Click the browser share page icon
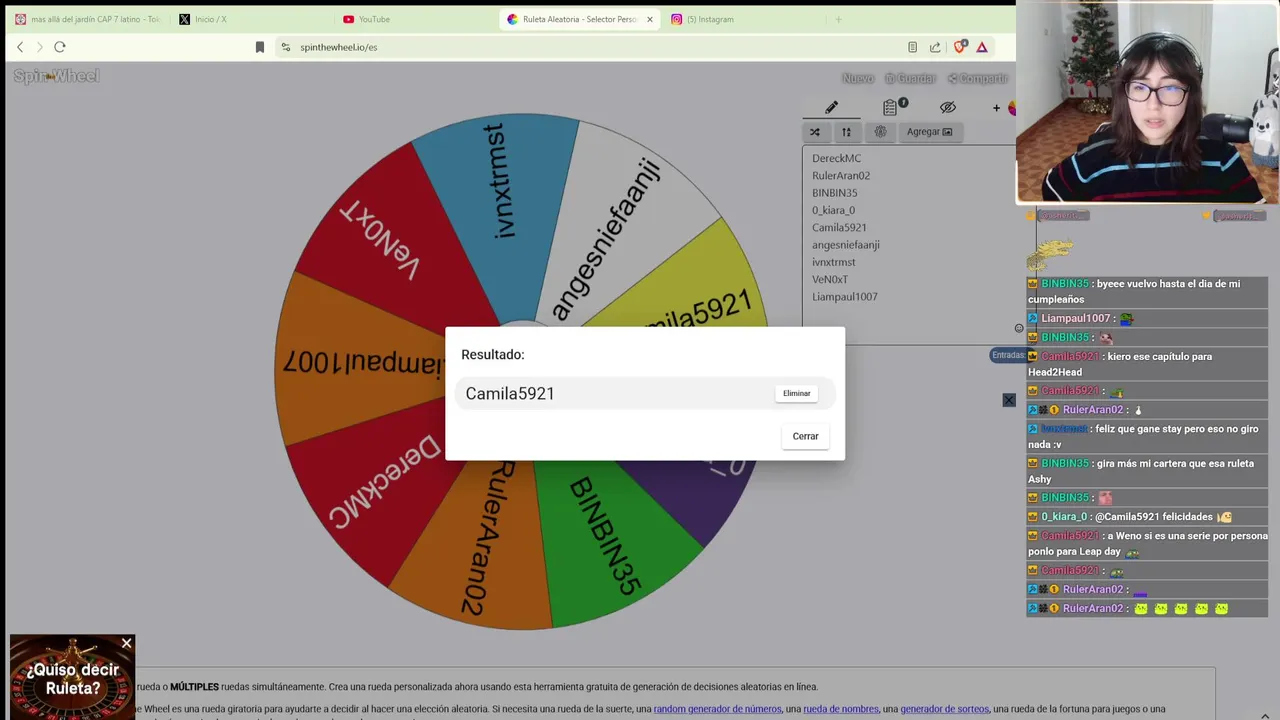This screenshot has height=720, width=1280. point(935,47)
